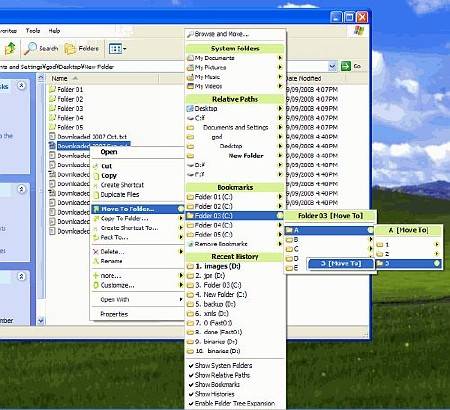Image resolution: width=450 pixels, height=410 pixels.
Task: Click the C: drive icon
Action: coord(190,118)
